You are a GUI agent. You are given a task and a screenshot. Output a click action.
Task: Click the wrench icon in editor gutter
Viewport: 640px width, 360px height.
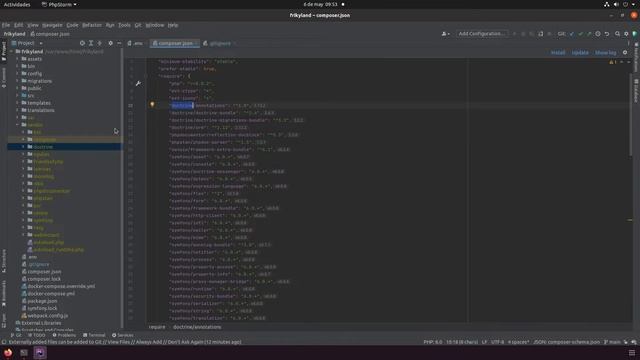click(138, 83)
